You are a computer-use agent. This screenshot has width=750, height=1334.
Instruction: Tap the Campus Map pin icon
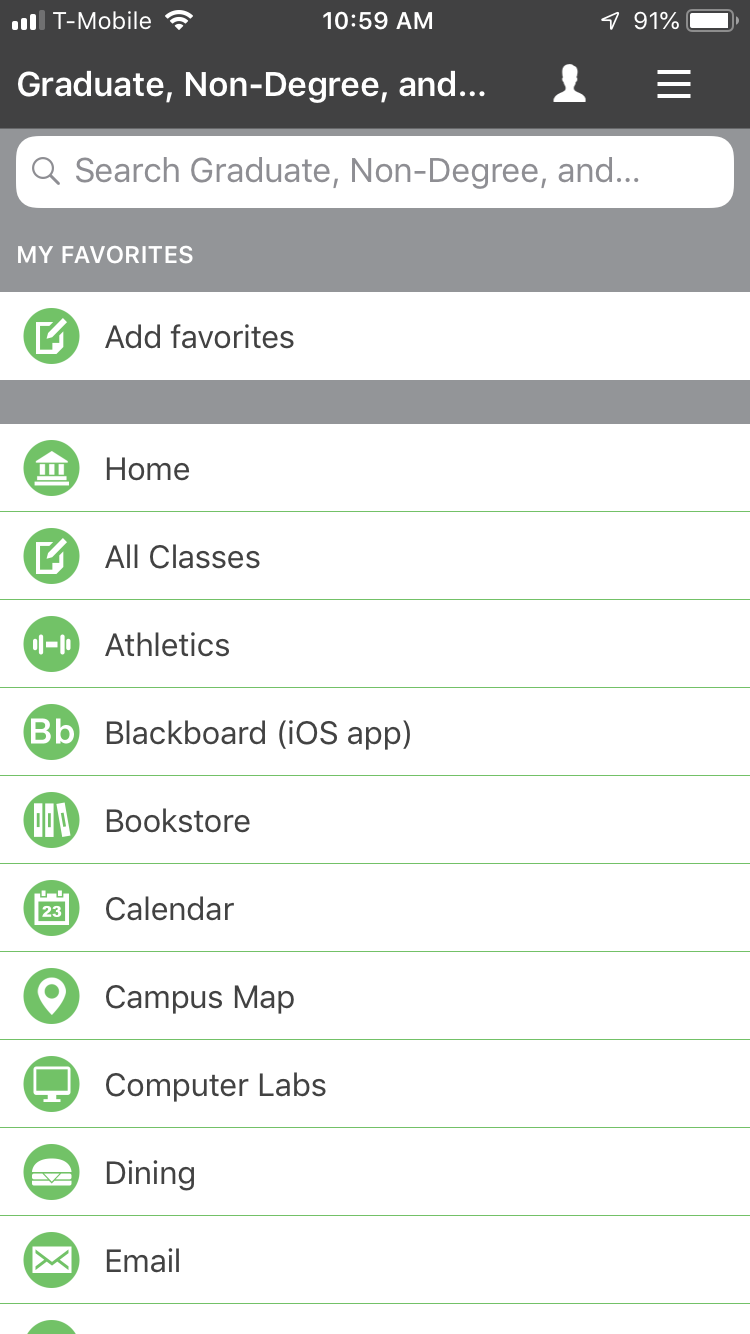tap(51, 996)
